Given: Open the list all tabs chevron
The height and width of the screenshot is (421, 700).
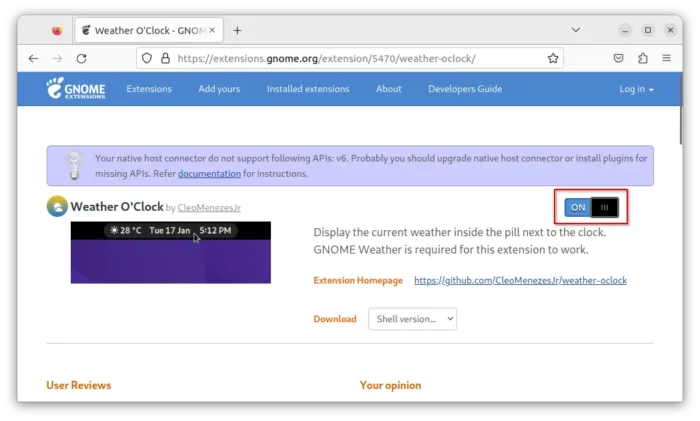Looking at the screenshot, I should [x=576, y=30].
